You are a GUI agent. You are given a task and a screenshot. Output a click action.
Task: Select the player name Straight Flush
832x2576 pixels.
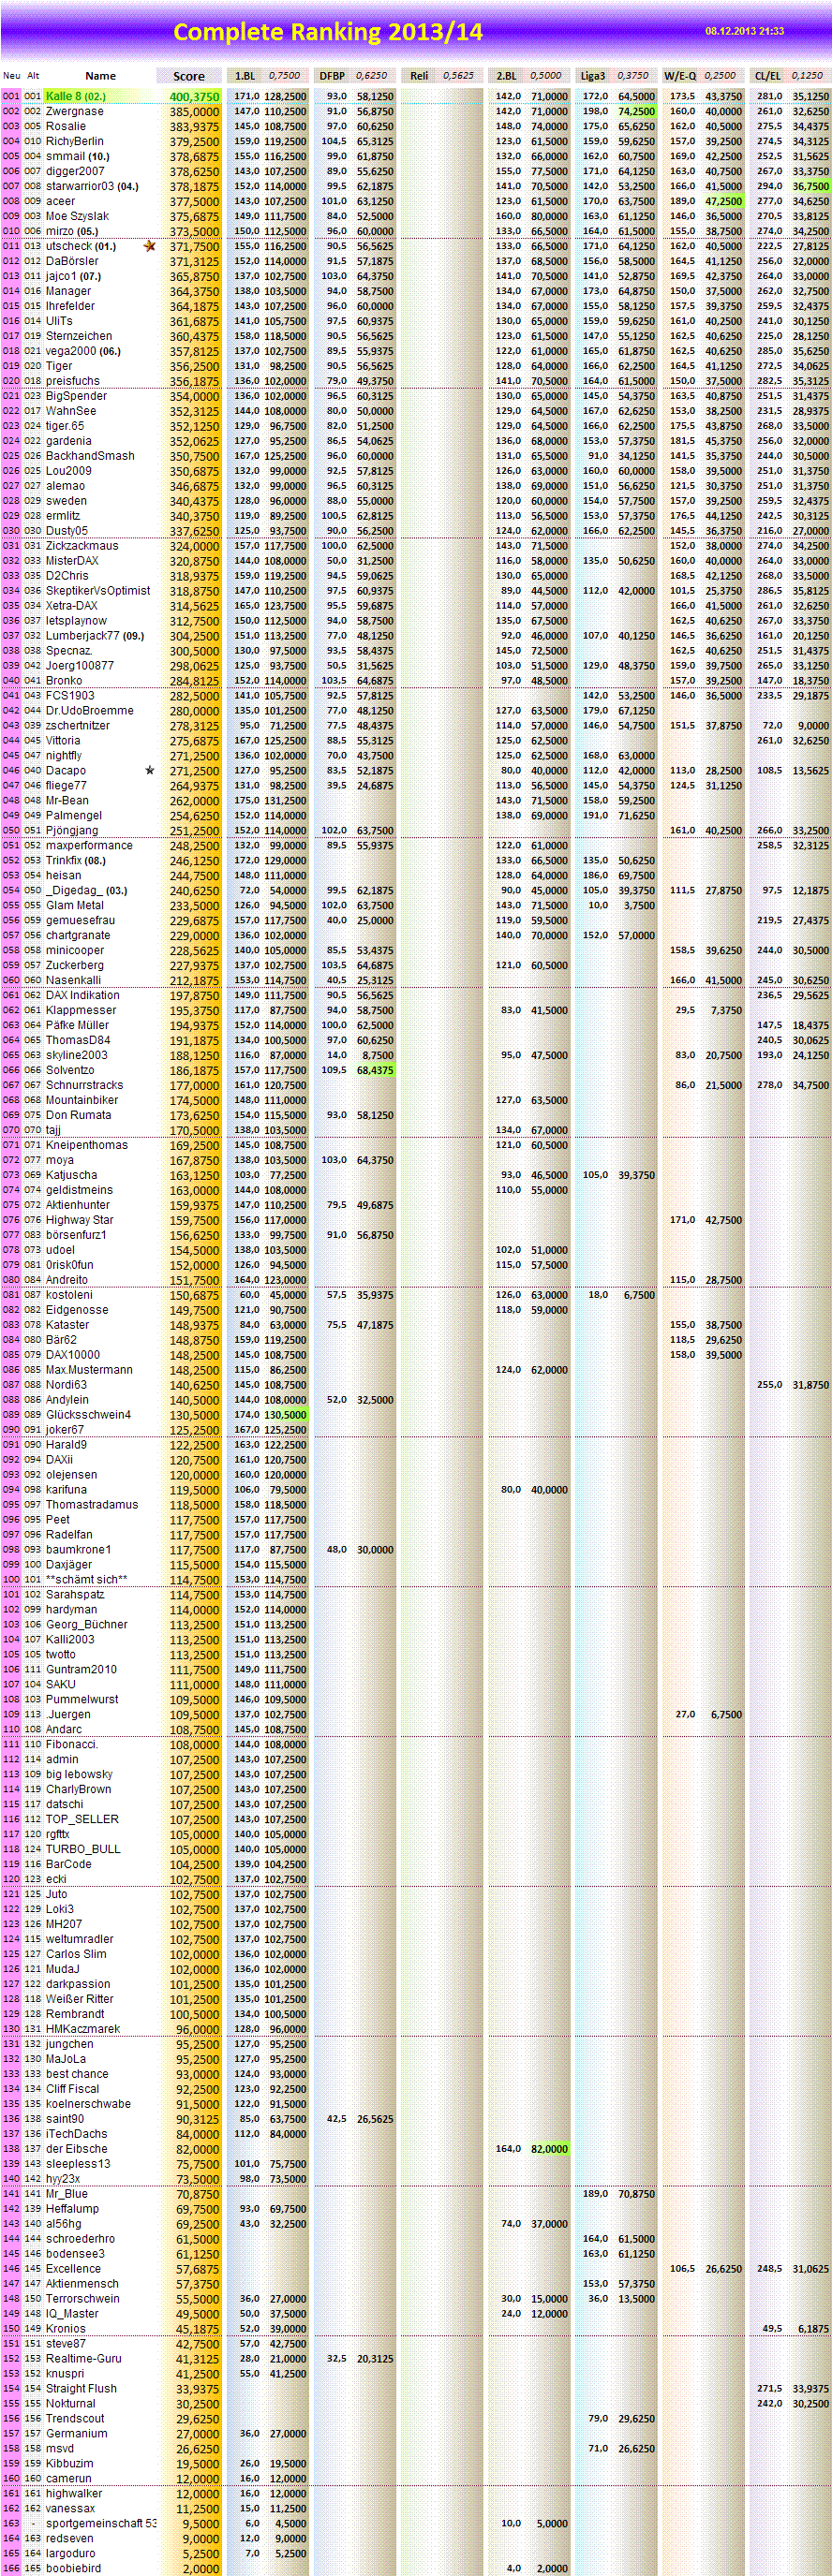coord(81,2389)
